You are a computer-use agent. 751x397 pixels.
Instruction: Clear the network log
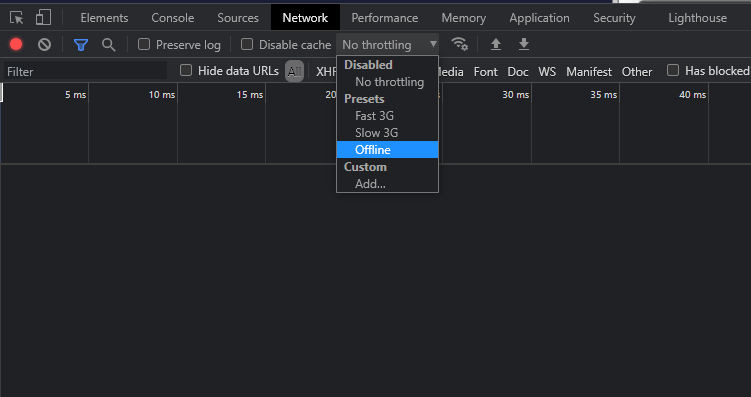pos(45,45)
